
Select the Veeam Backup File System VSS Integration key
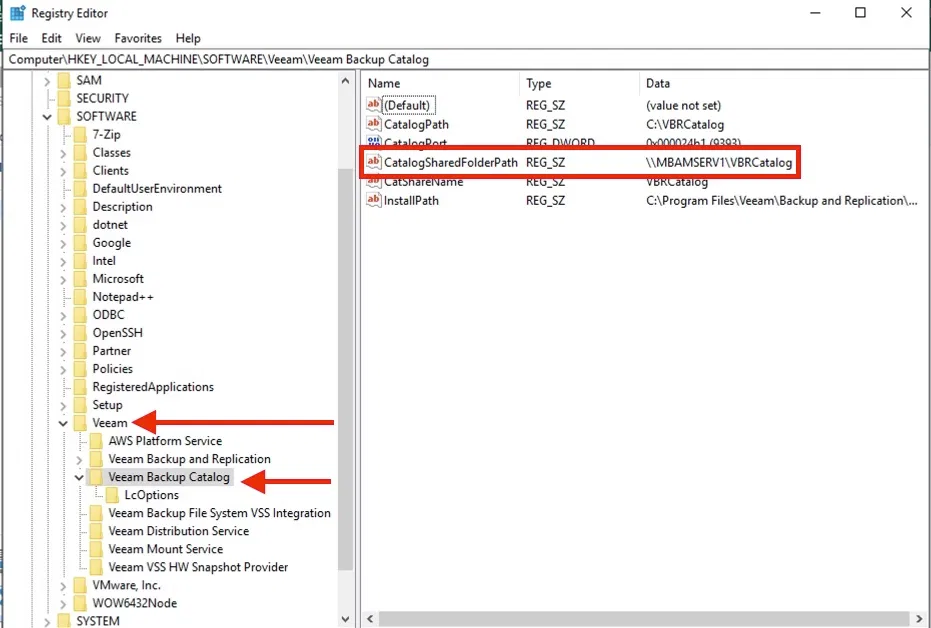(x=219, y=513)
